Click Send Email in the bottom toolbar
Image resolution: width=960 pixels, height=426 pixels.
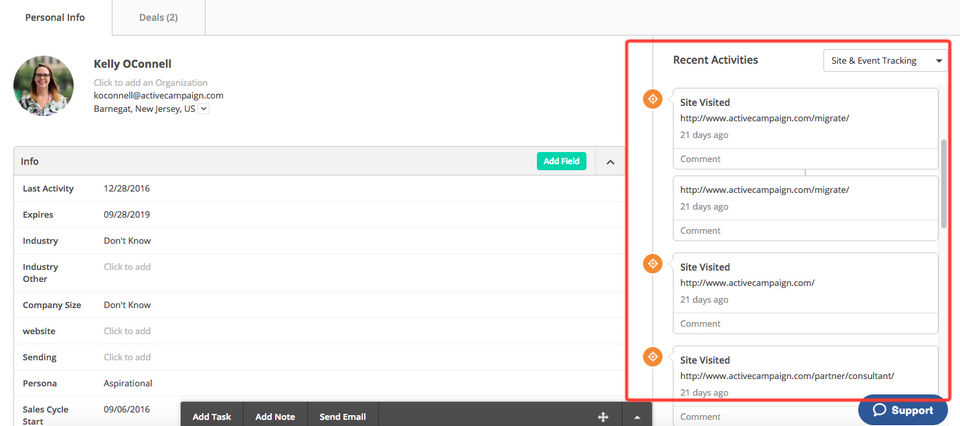(x=343, y=417)
